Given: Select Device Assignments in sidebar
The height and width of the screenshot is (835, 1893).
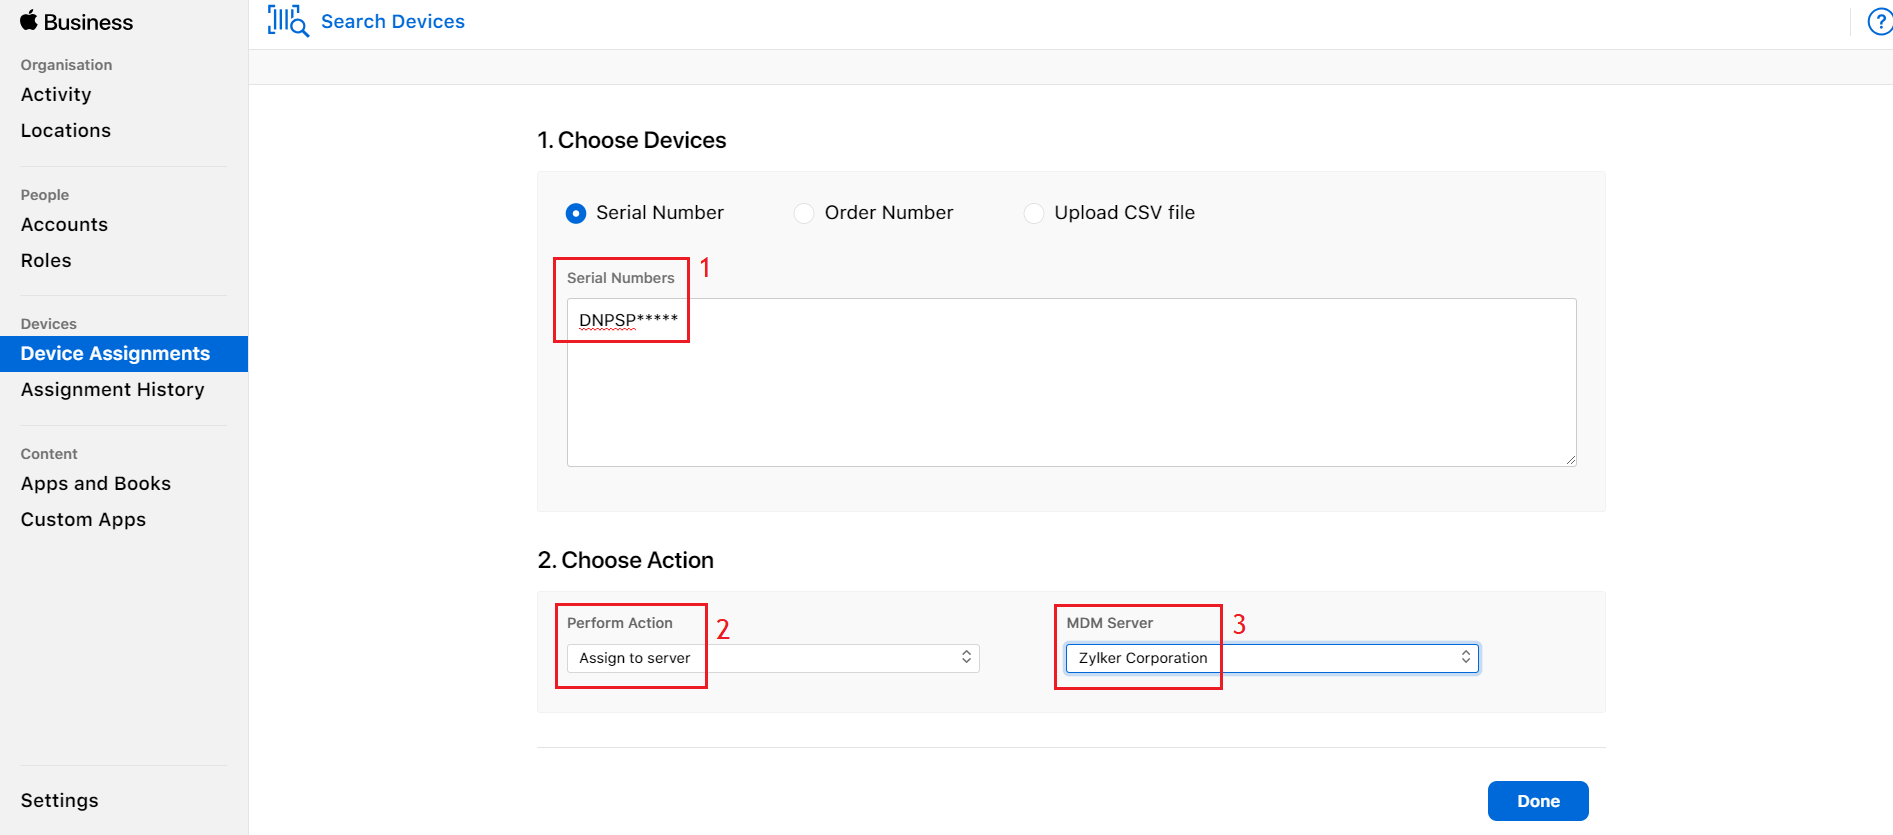Looking at the screenshot, I should [115, 354].
